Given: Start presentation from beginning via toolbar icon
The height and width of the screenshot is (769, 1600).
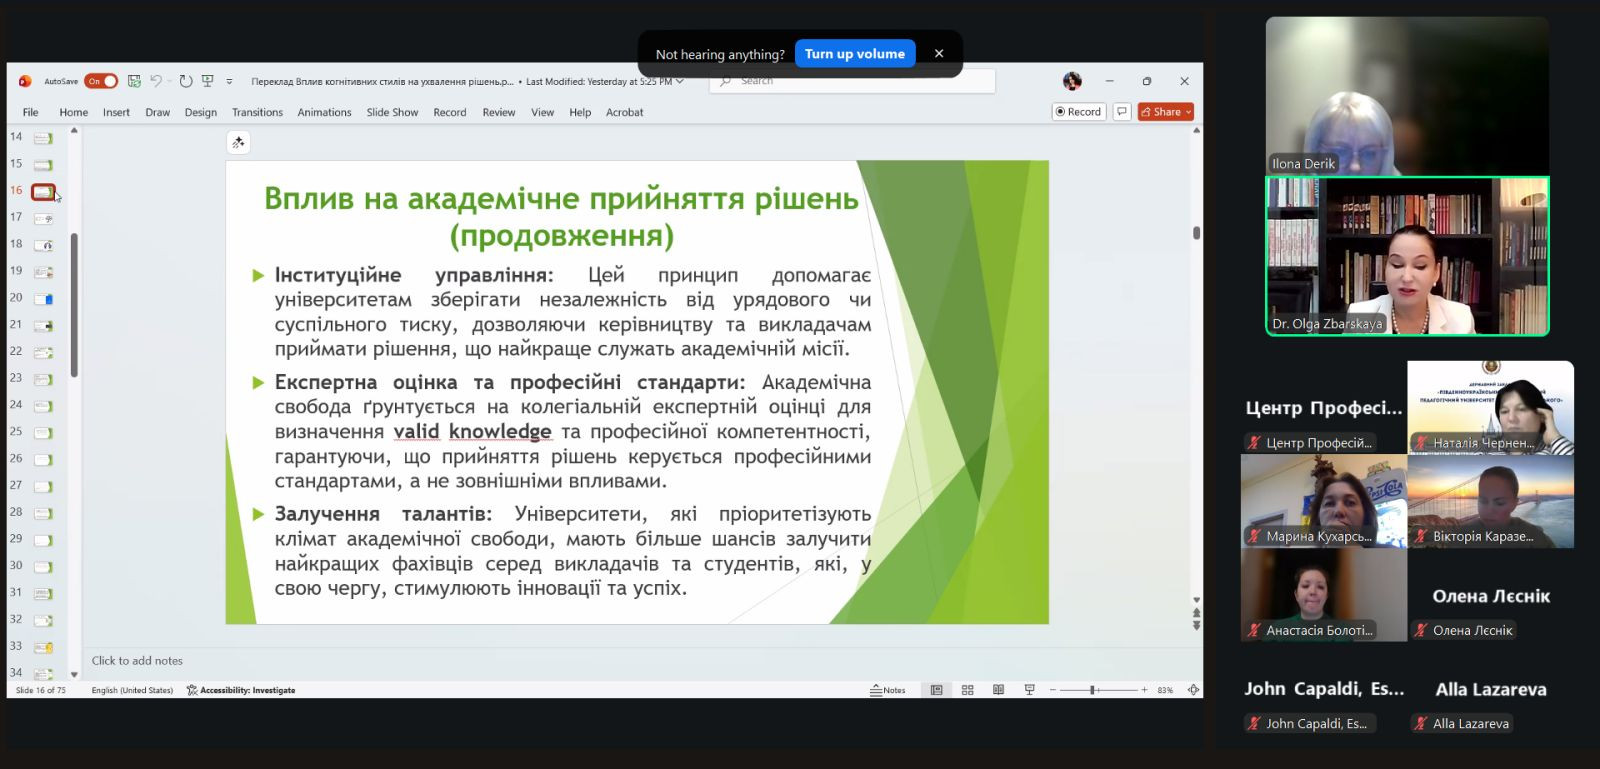Looking at the screenshot, I should pyautogui.click(x=208, y=81).
